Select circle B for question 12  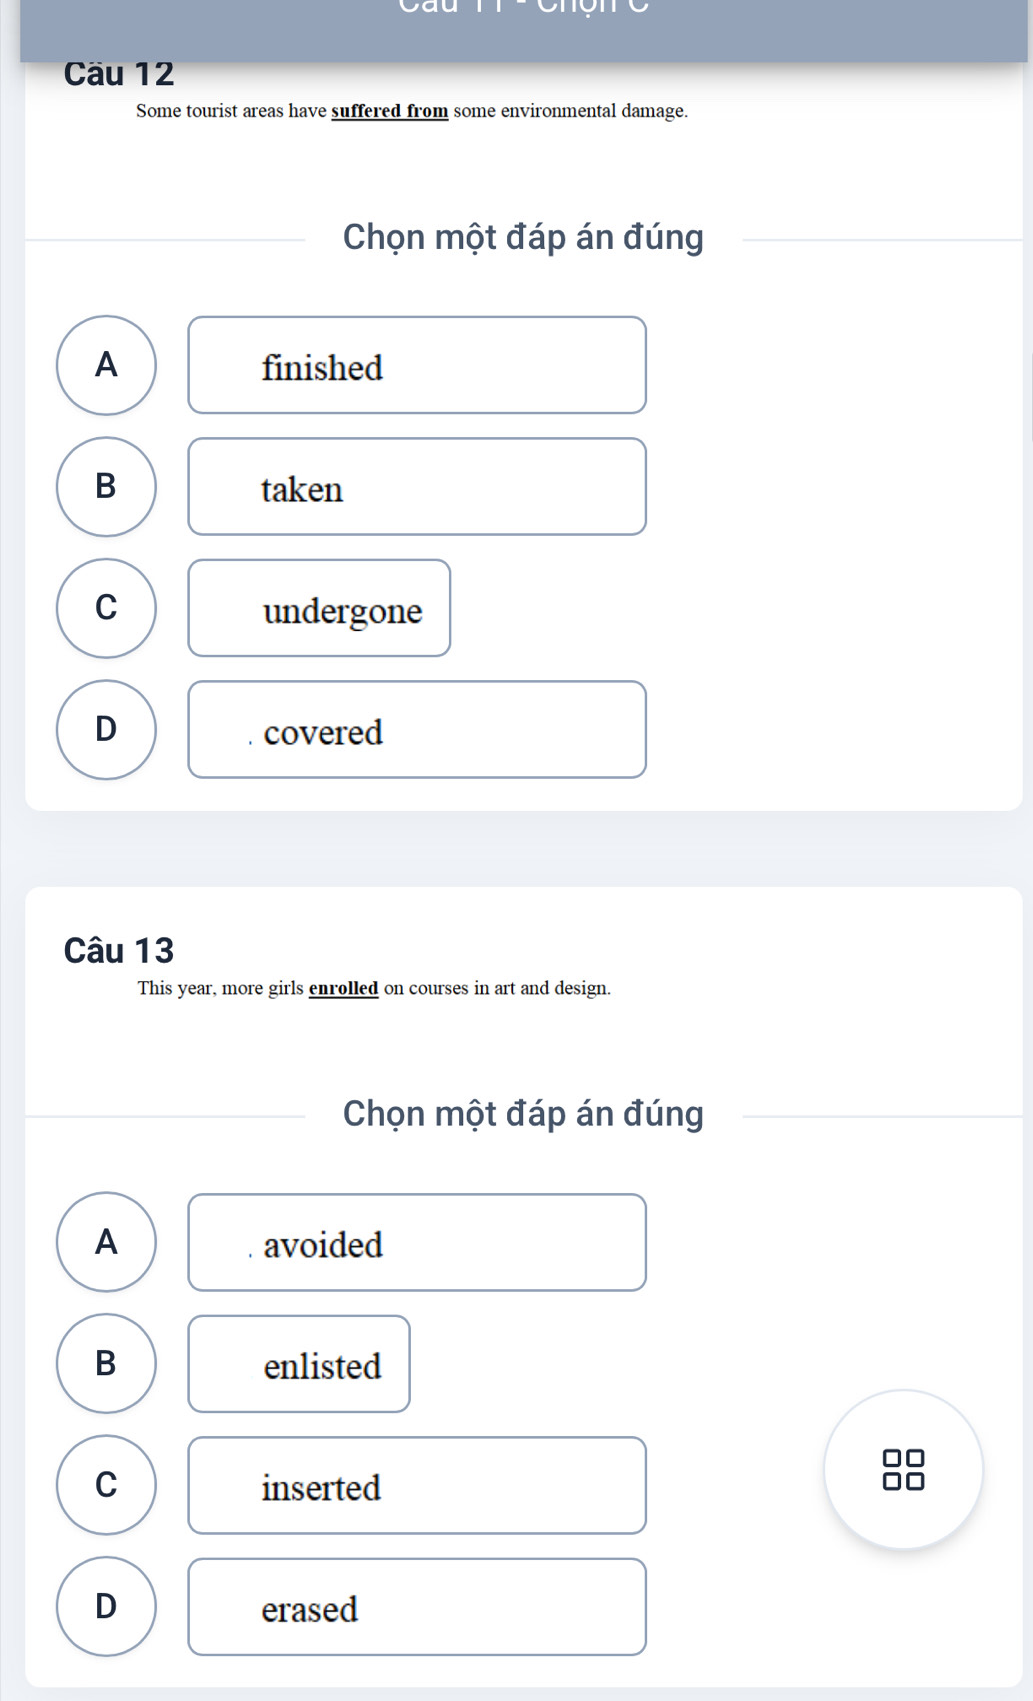(106, 486)
